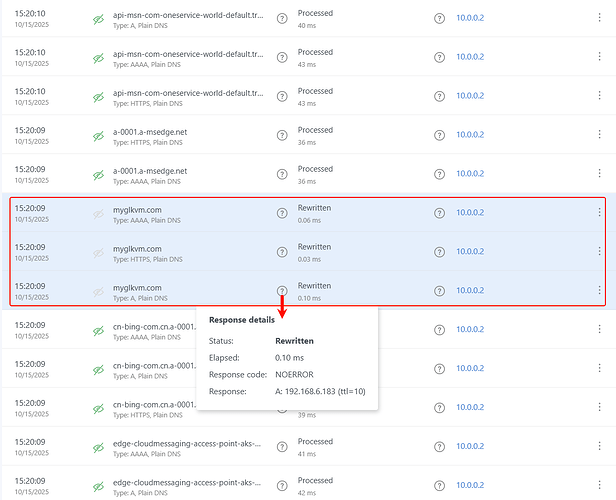Click the client info icon on myglkvm.com HTTPS row
The height and width of the screenshot is (500, 616).
tap(439, 252)
